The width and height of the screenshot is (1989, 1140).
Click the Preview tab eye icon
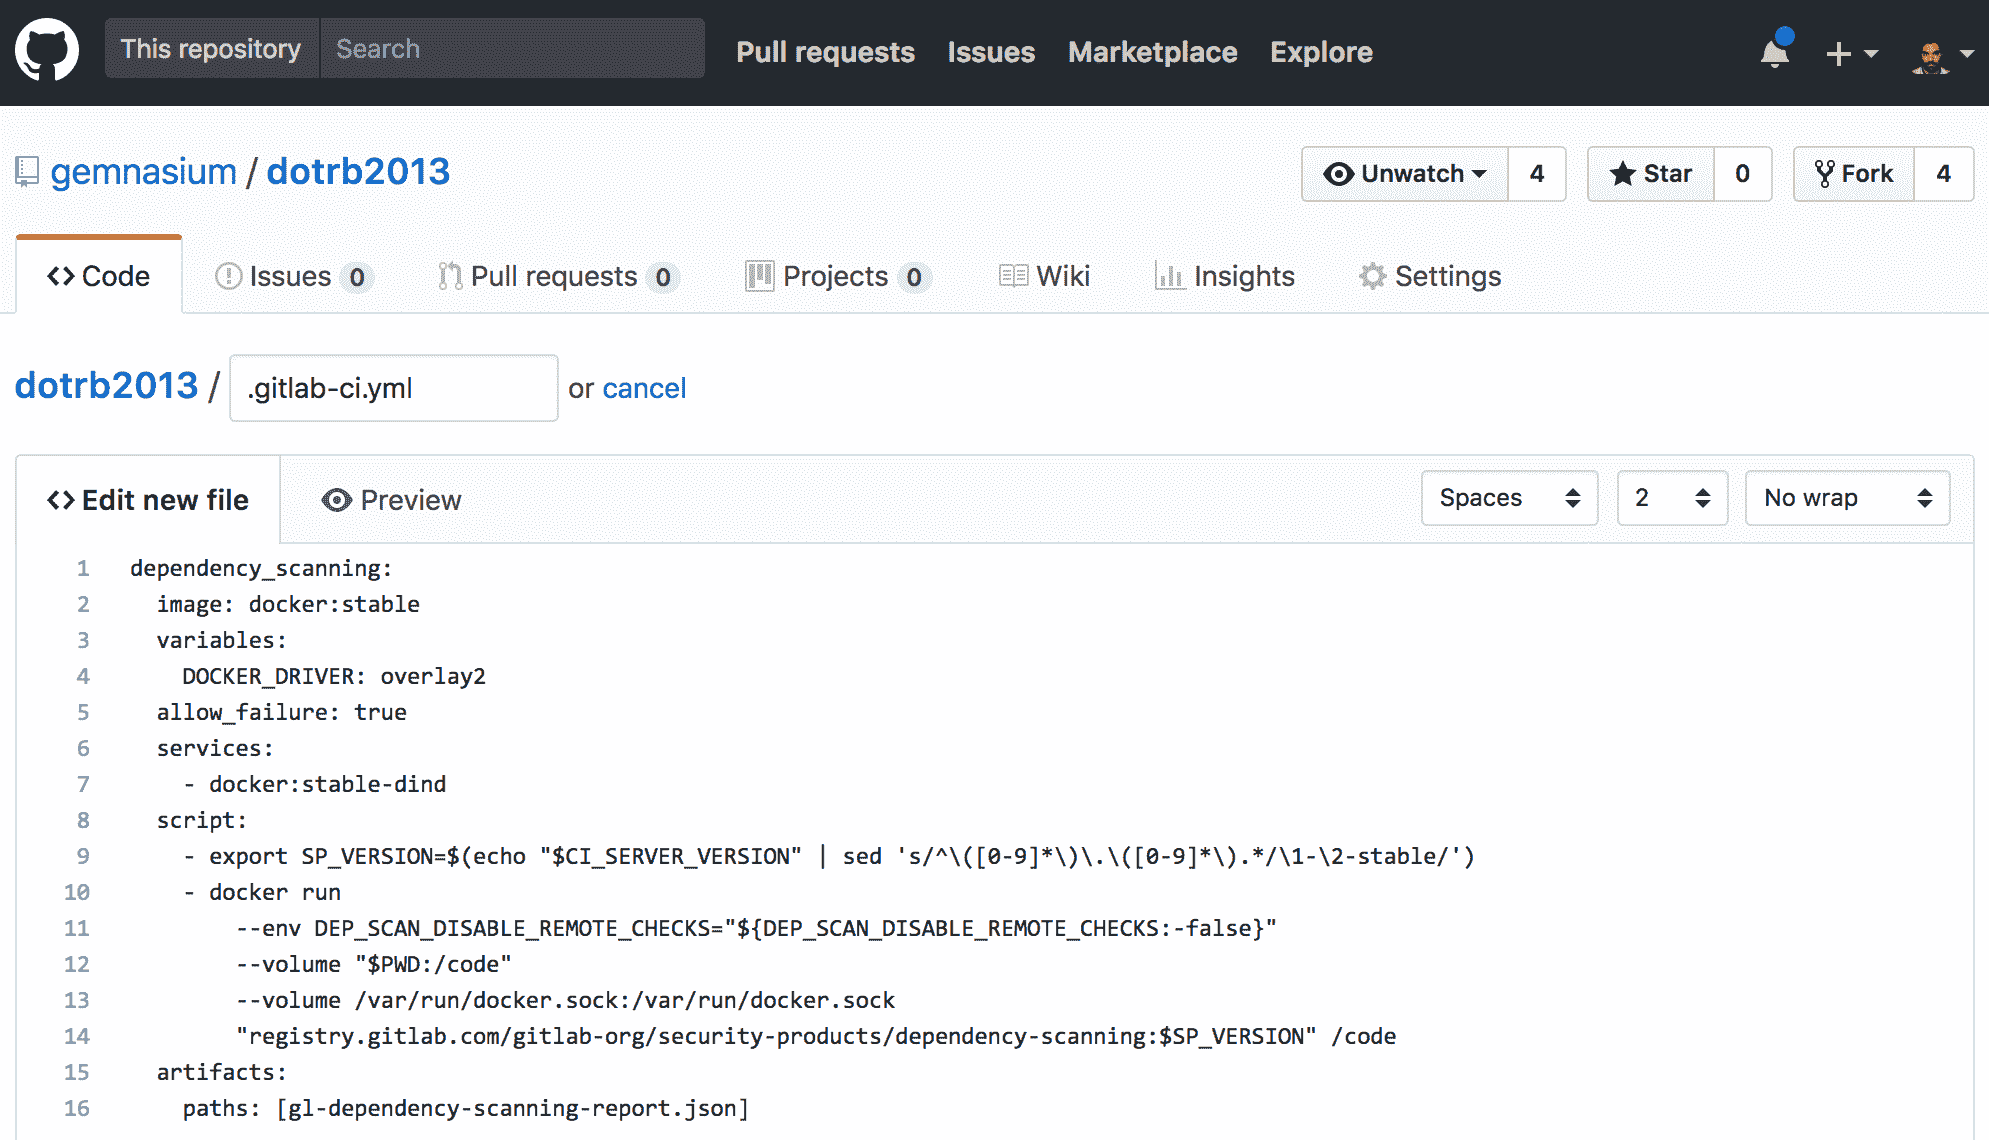click(337, 500)
